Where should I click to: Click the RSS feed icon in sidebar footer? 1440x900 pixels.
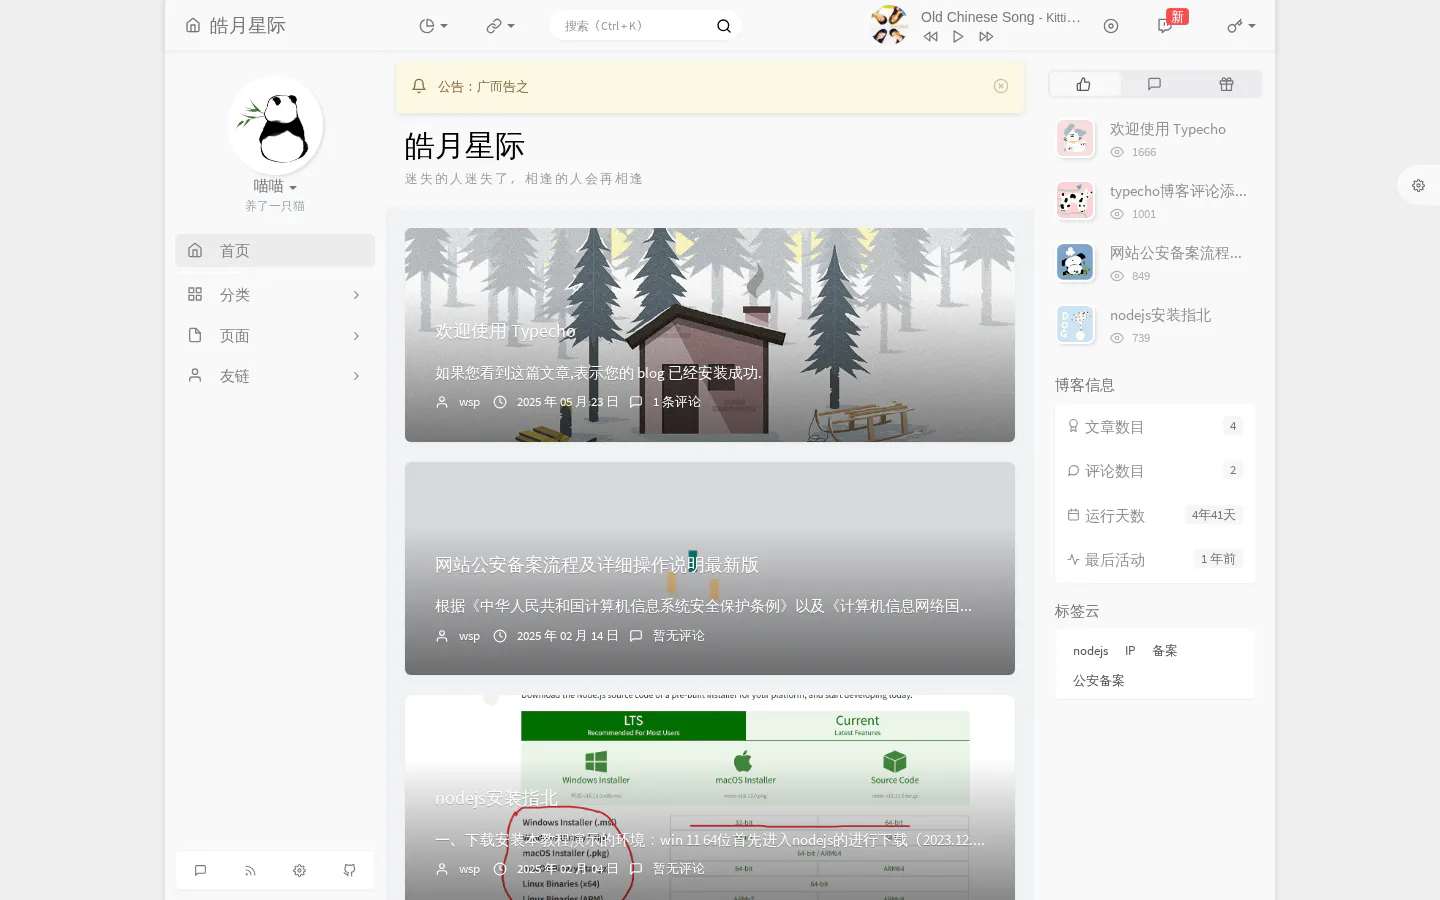250,871
